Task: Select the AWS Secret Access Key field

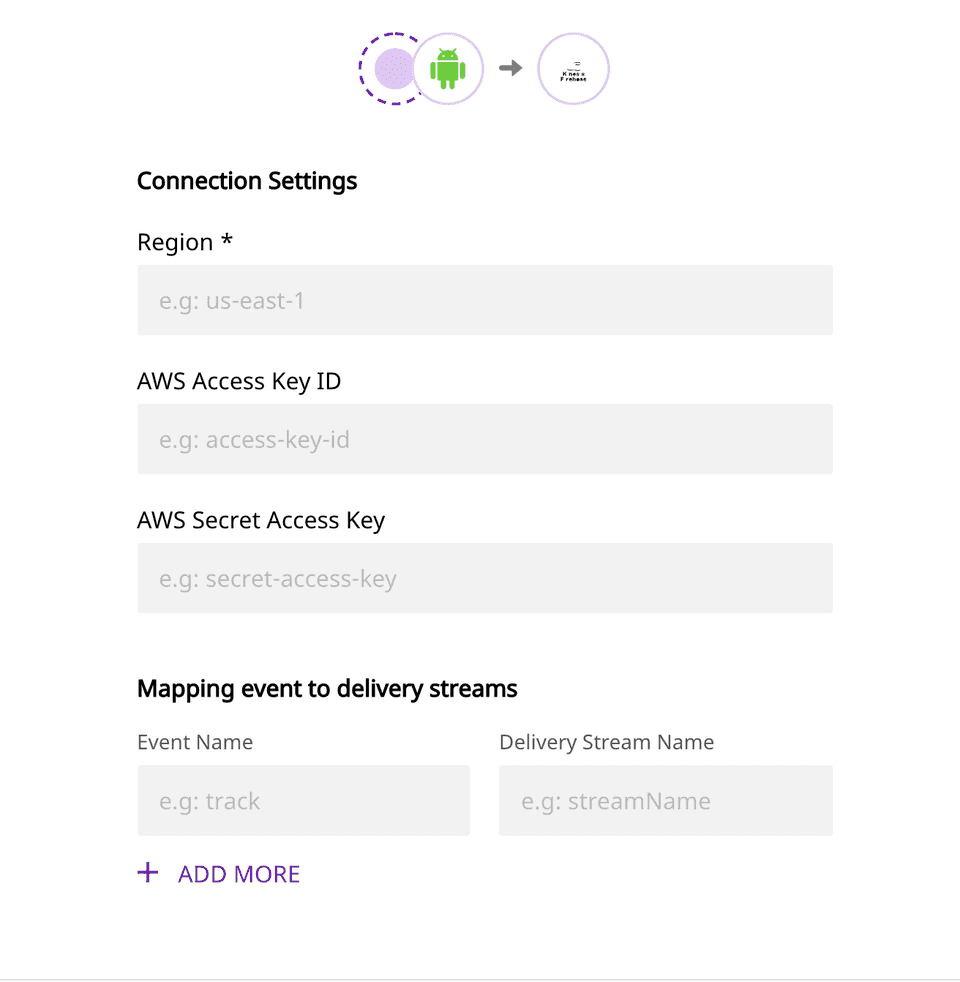Action: pyautogui.click(x=485, y=578)
